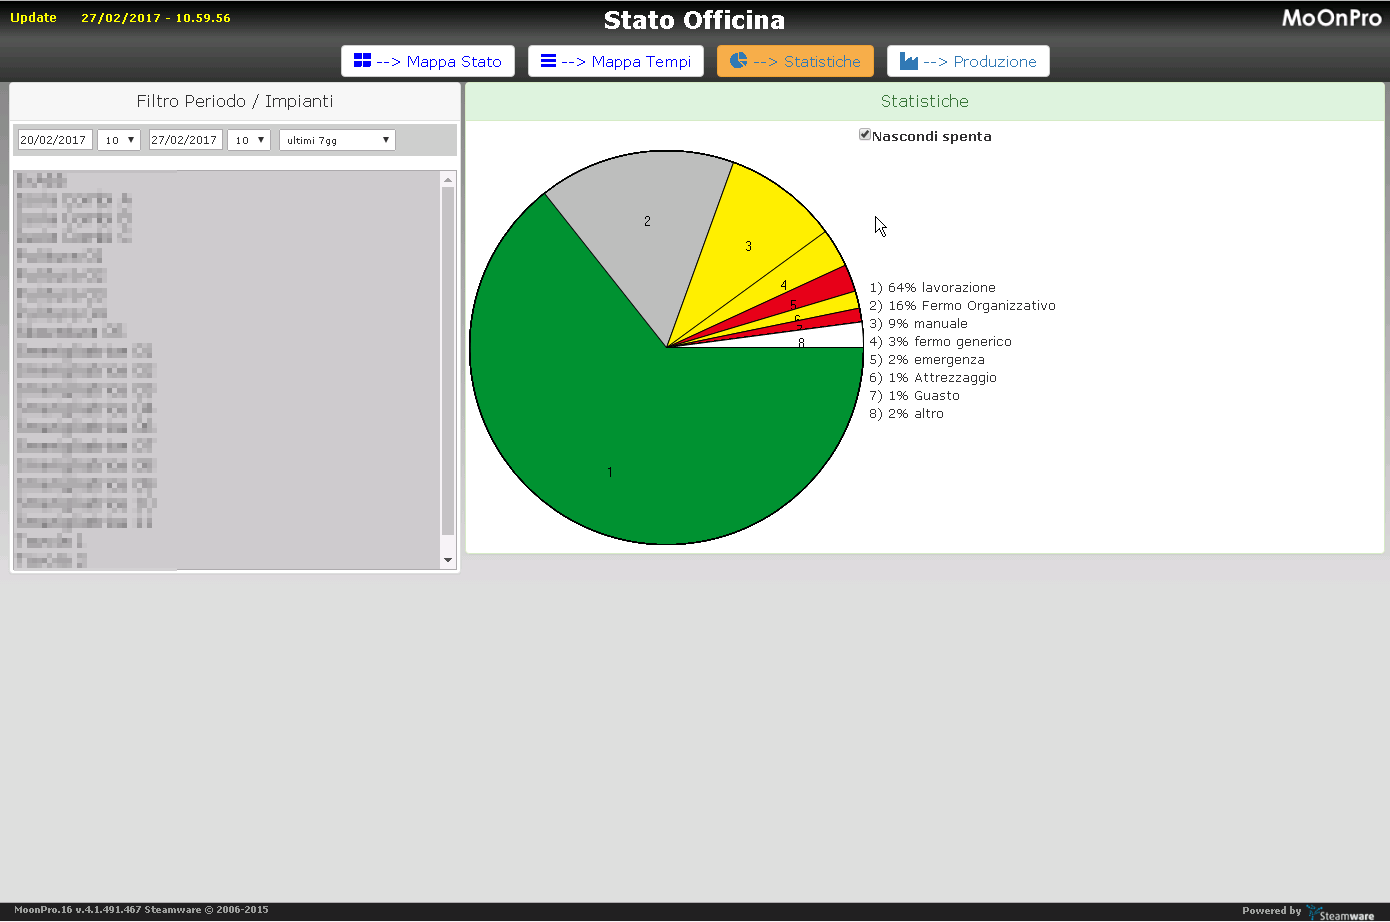
Task: Click legend entry 64% lavorazione
Action: (932, 288)
